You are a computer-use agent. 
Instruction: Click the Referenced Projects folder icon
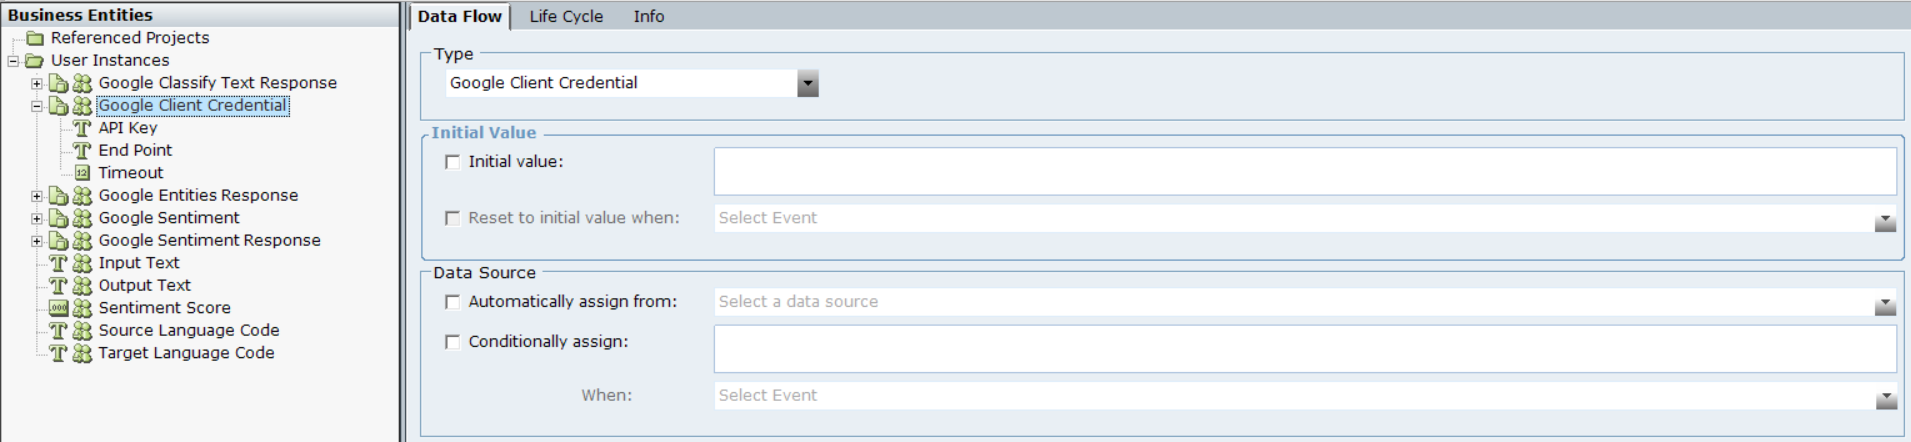pyautogui.click(x=35, y=38)
